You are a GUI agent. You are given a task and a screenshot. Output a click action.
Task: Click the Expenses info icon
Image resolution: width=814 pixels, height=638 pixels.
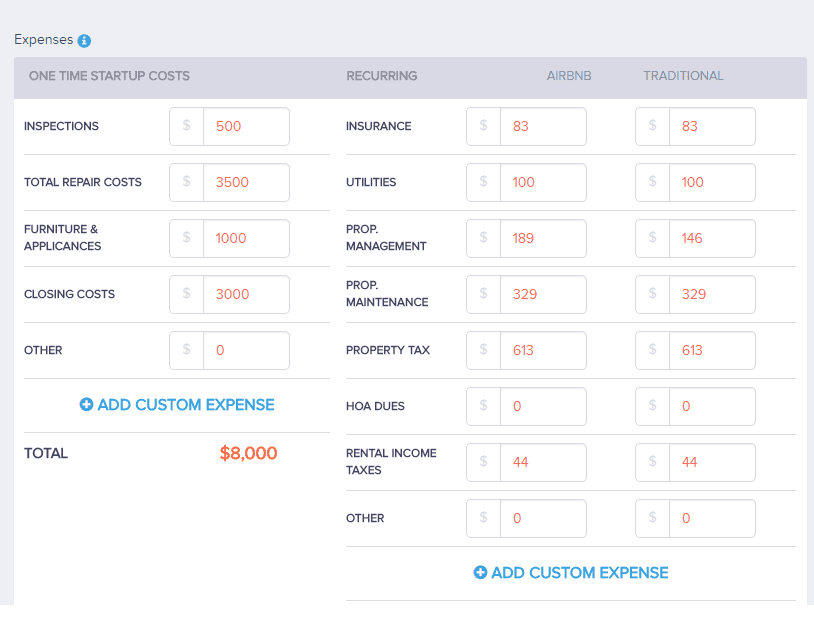click(84, 41)
